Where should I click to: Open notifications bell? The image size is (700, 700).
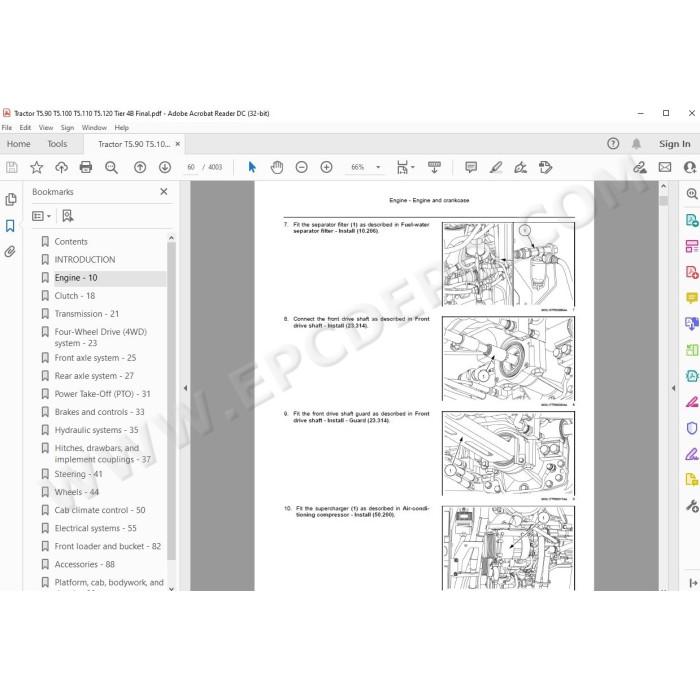coord(636,144)
